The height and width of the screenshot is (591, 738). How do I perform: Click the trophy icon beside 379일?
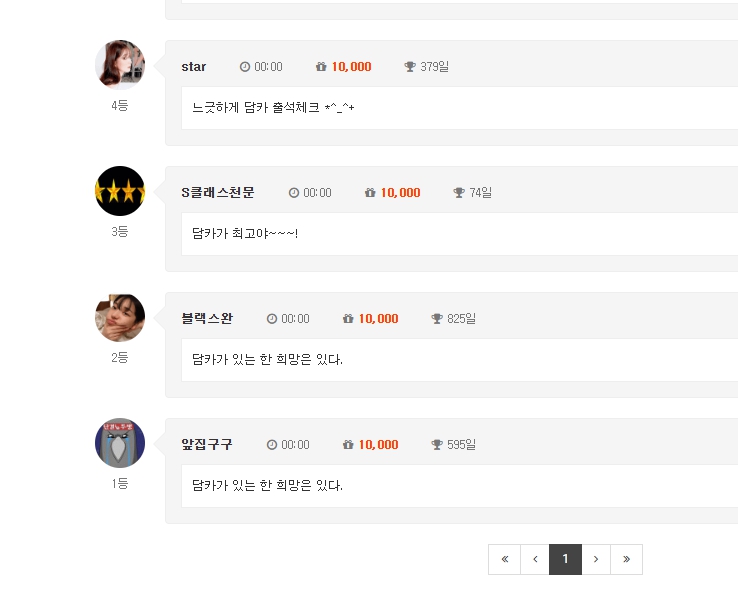coord(410,67)
